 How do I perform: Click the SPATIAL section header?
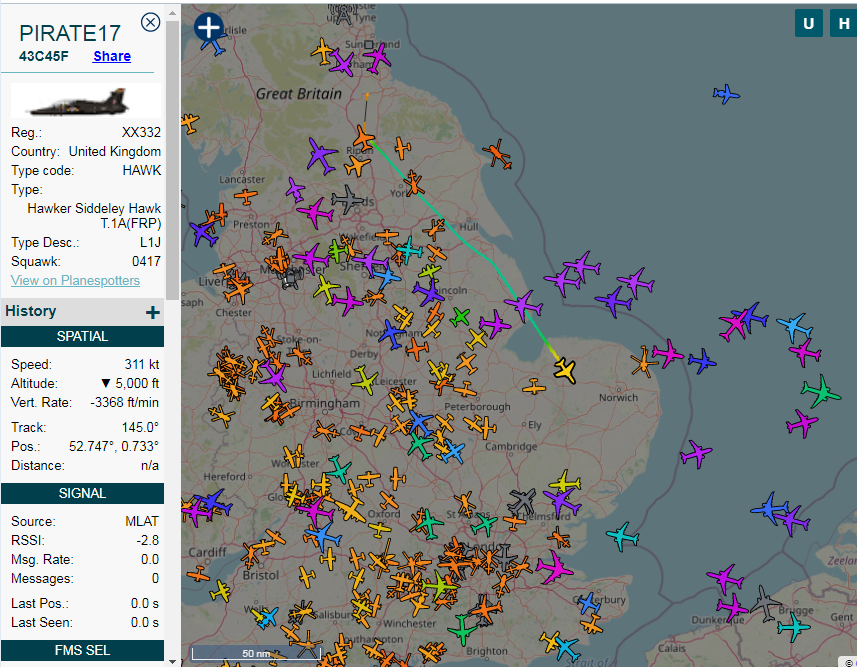pyautogui.click(x=83, y=336)
